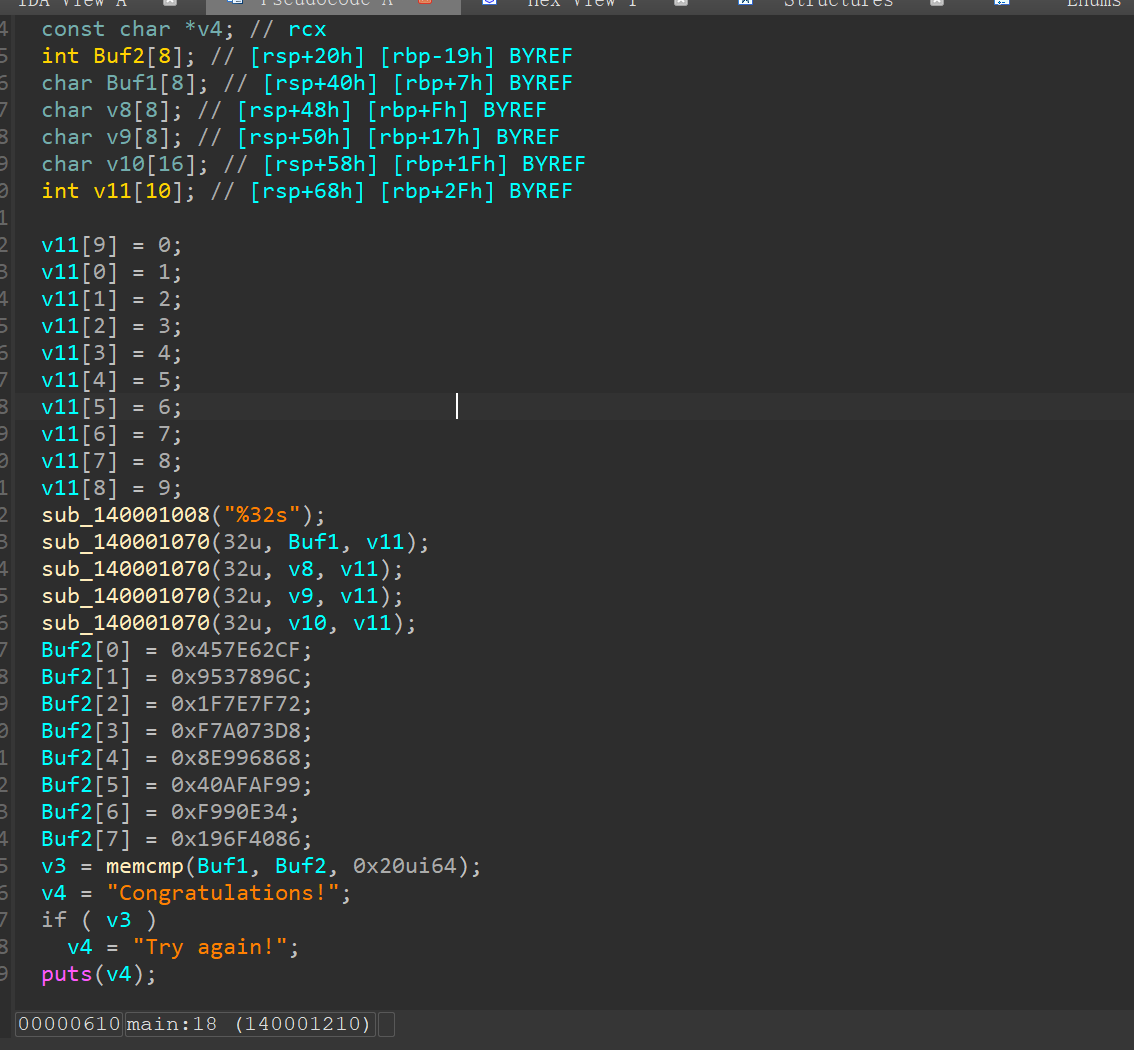This screenshot has width=1134, height=1050.
Task: Select the memcmp function name
Action: coord(145,866)
